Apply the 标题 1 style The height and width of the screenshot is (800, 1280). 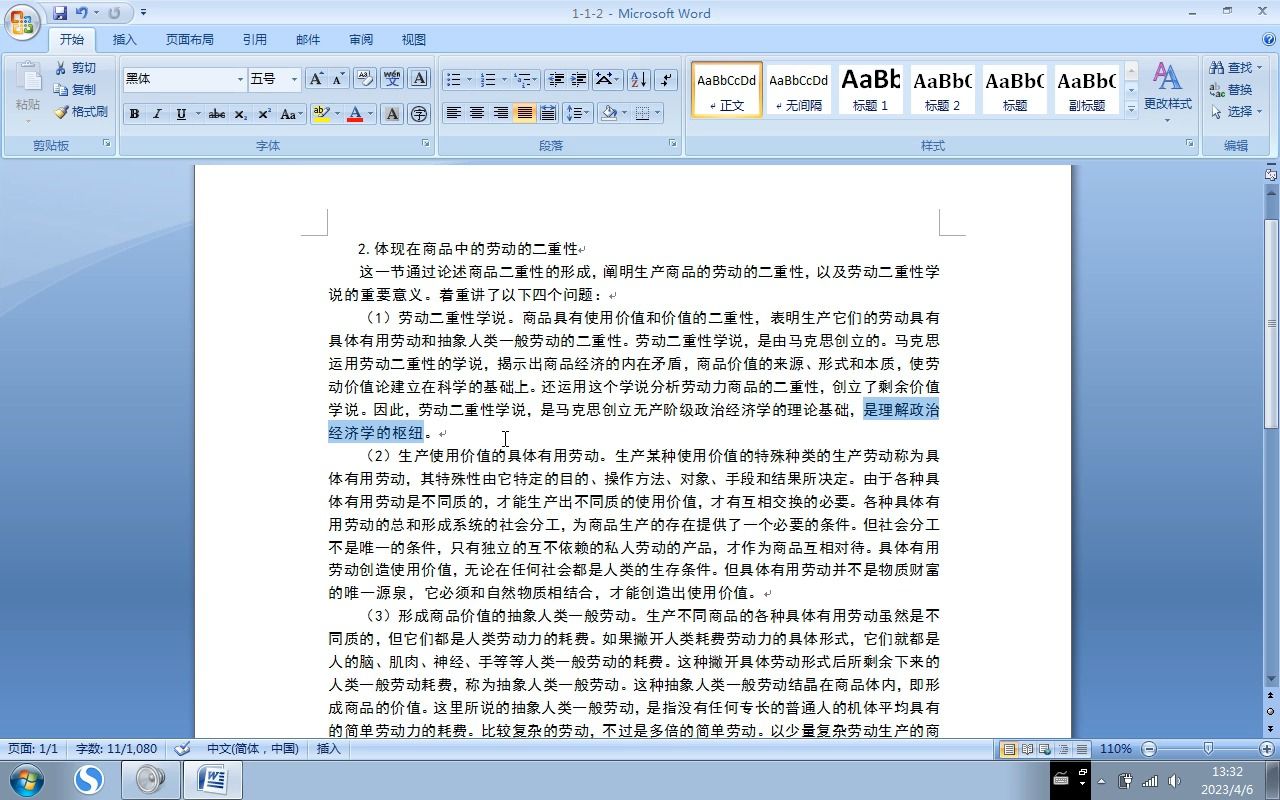870,89
